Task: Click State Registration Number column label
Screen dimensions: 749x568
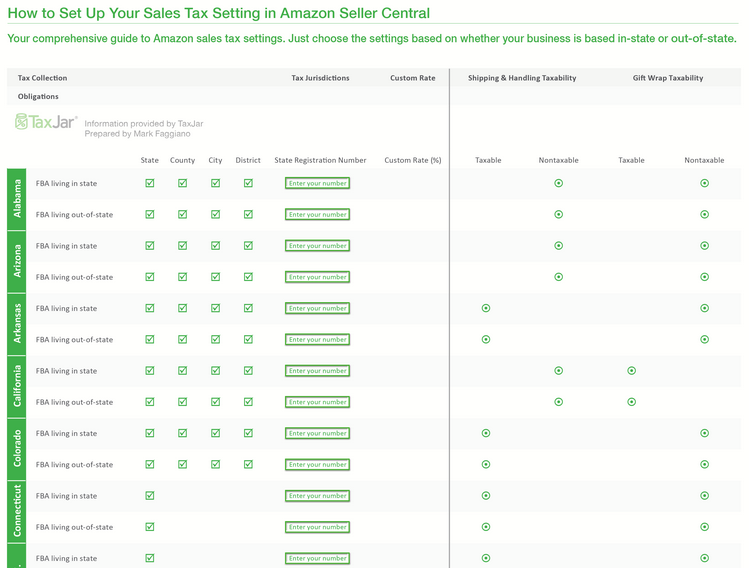Action: click(321, 160)
